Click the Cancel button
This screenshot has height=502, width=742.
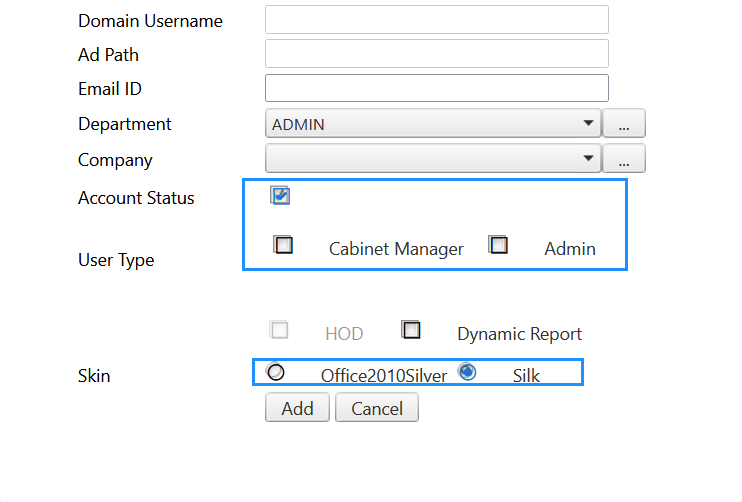(376, 408)
